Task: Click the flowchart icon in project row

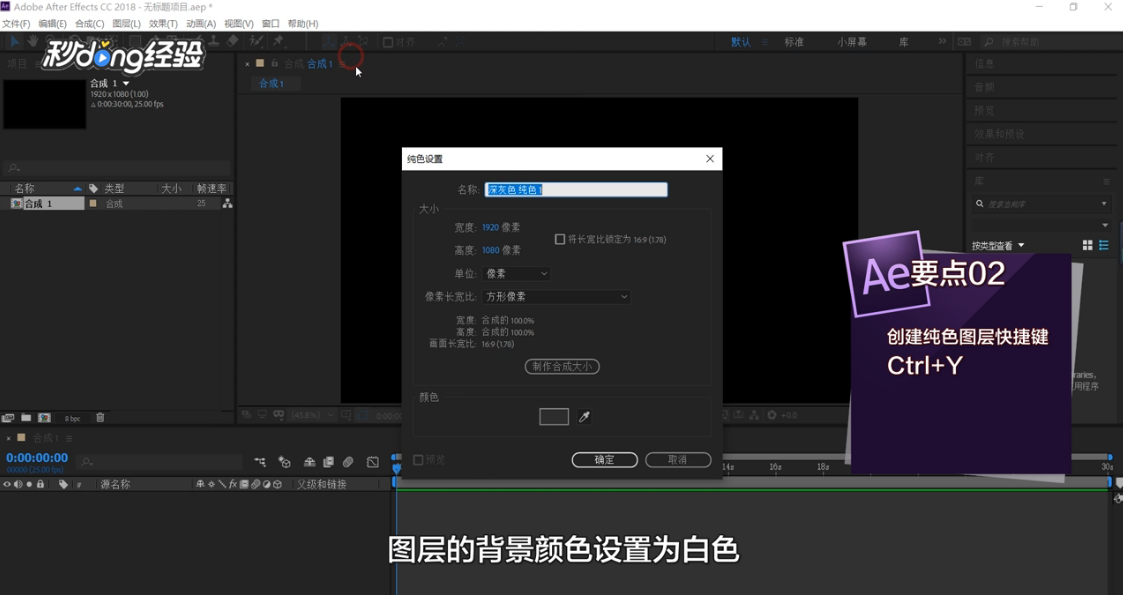Action: [x=227, y=203]
